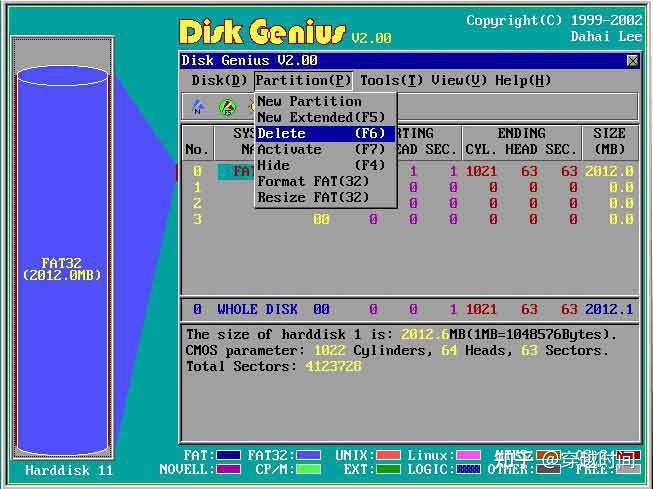The image size is (653, 489).
Task: Click the 1022 Cylinders value
Action: [x=329, y=350]
